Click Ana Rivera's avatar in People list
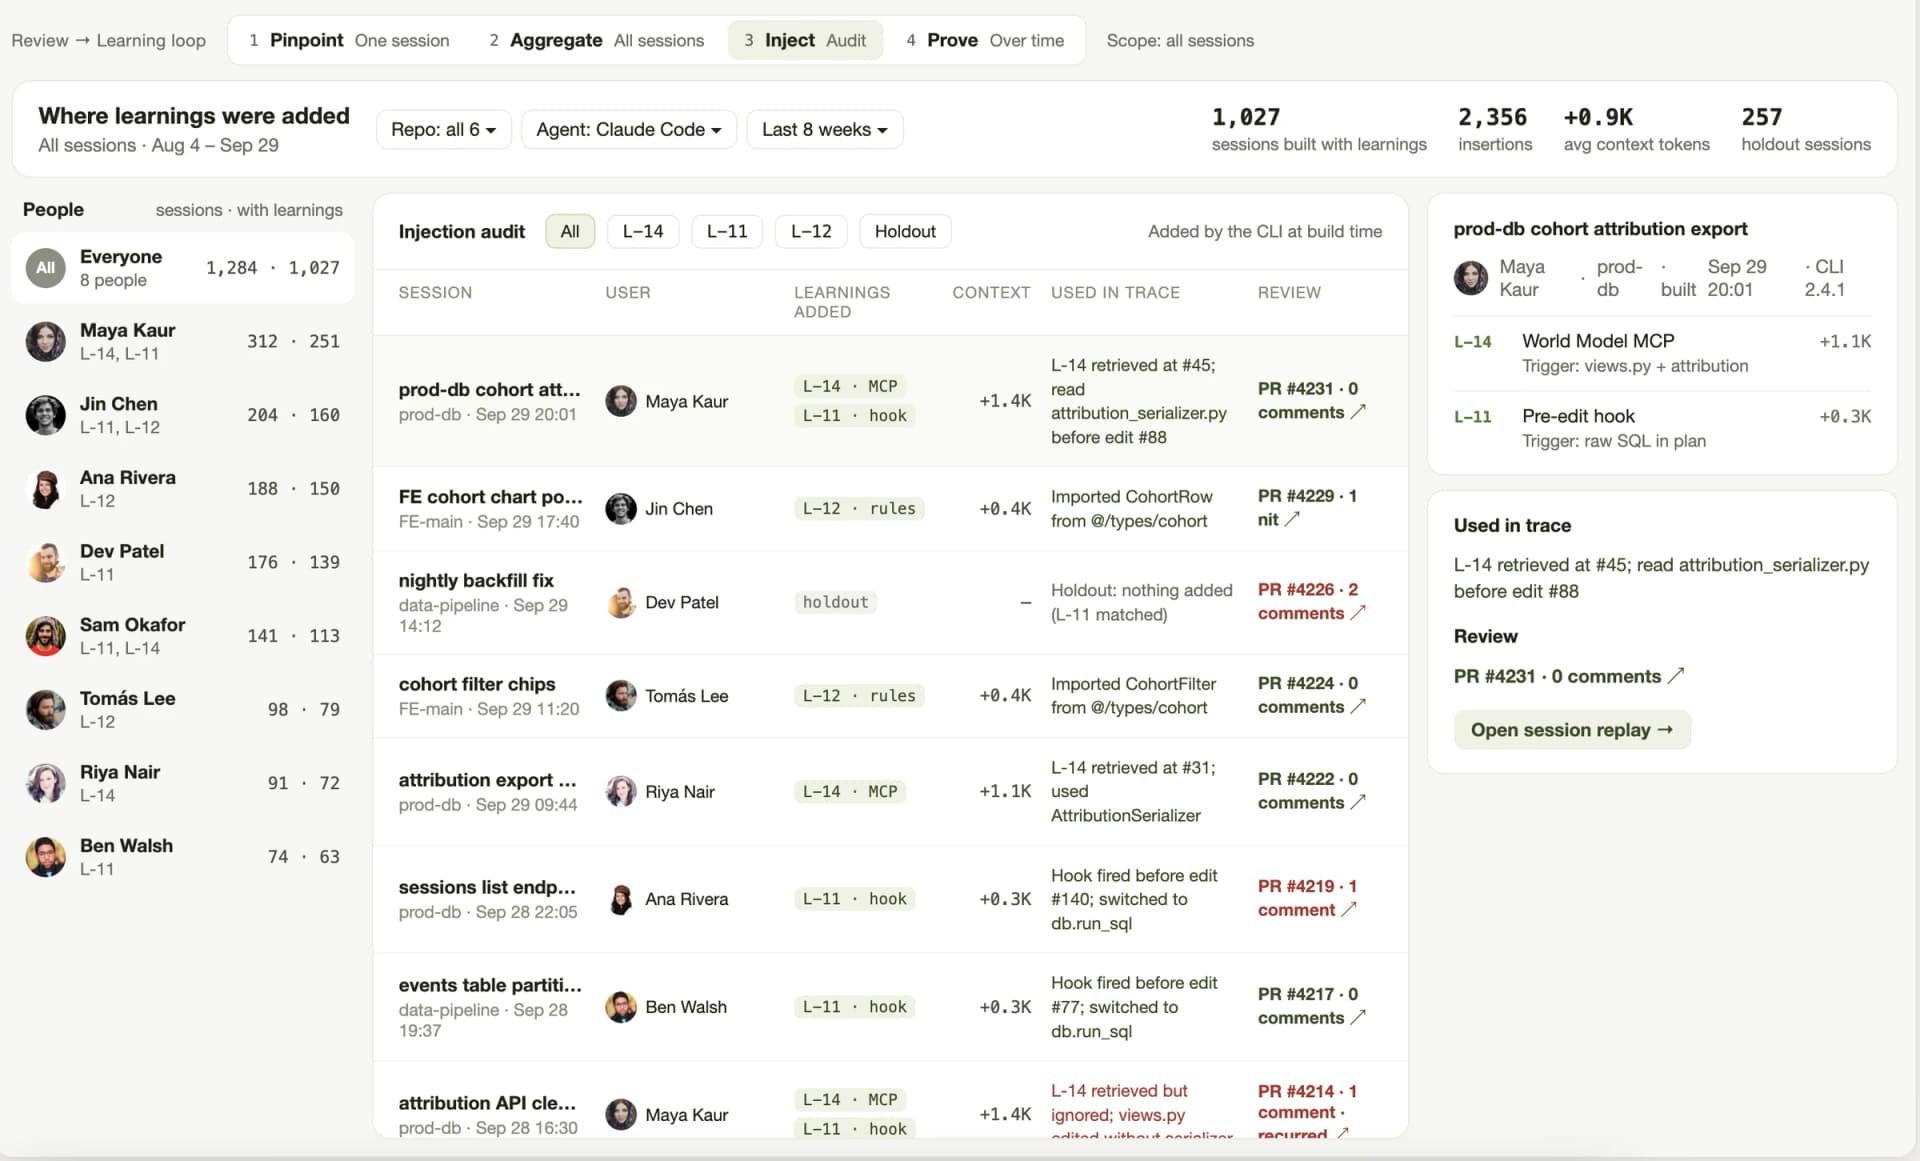Viewport: 1920px width, 1161px height. [x=45, y=489]
